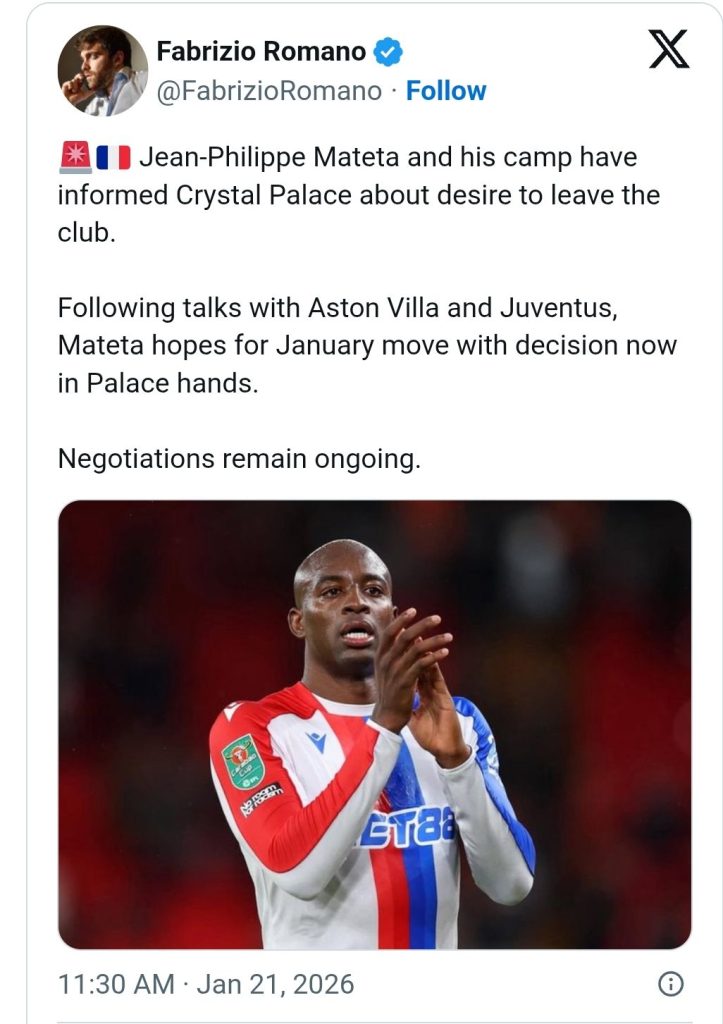Click the X logo in the tweet corner

pyautogui.click(x=669, y=48)
